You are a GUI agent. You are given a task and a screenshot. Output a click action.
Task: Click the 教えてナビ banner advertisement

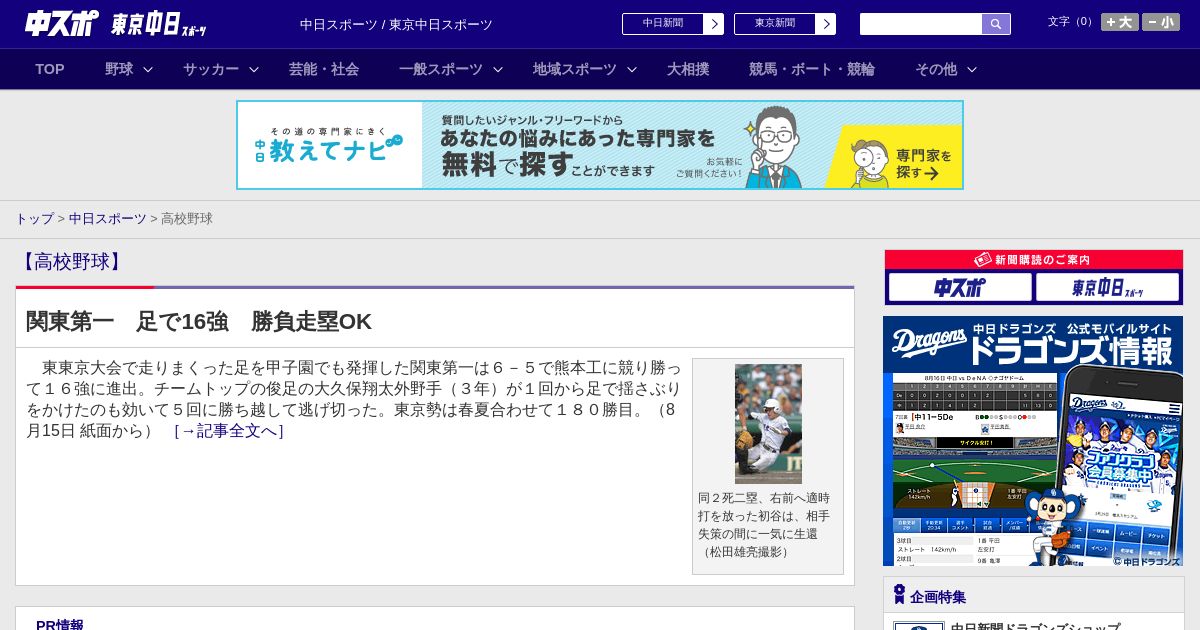point(600,145)
